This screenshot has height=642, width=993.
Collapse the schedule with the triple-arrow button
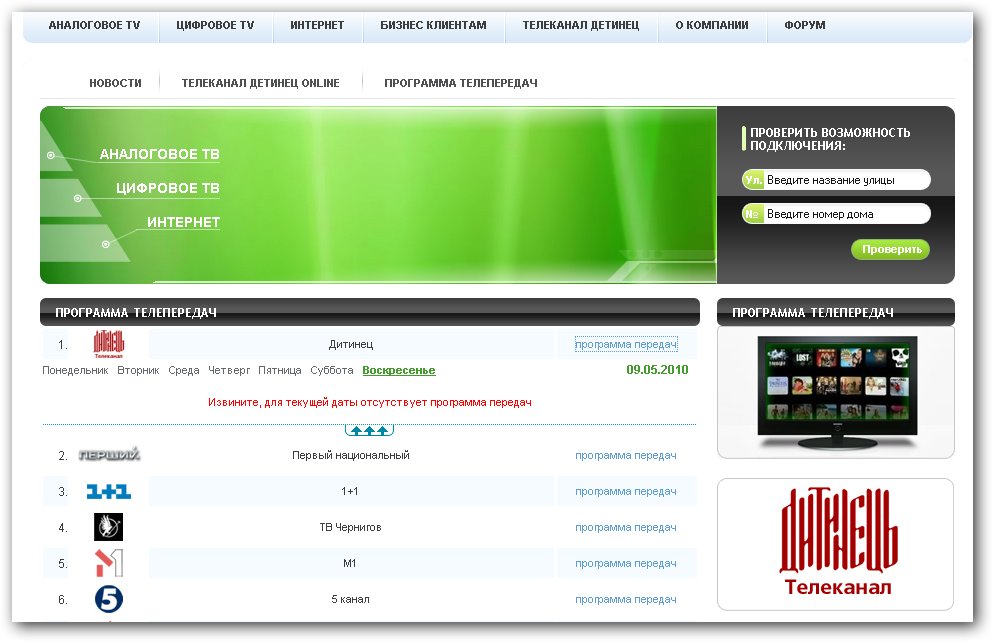click(x=369, y=430)
